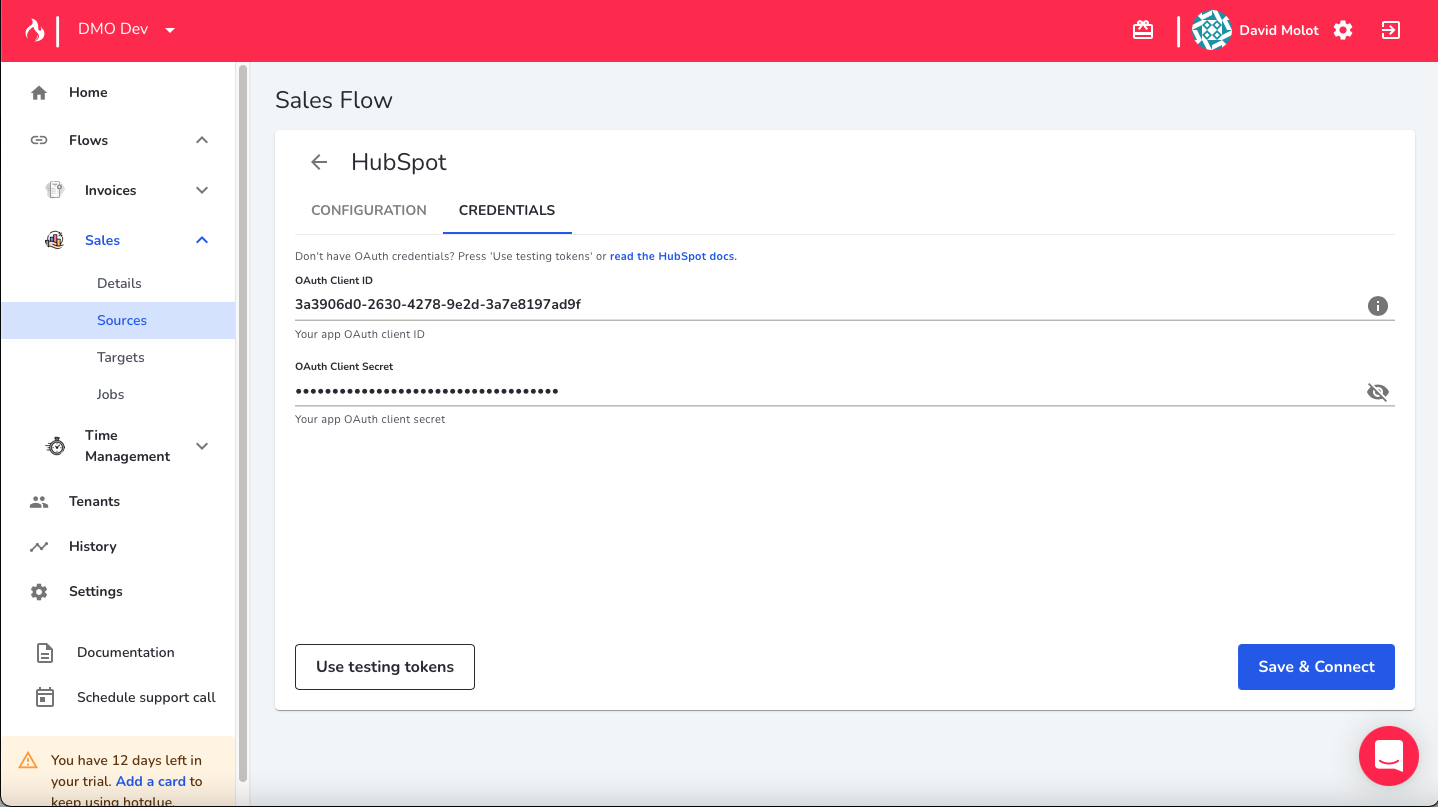
Task: Click the Home house icon
Action: 39,93
